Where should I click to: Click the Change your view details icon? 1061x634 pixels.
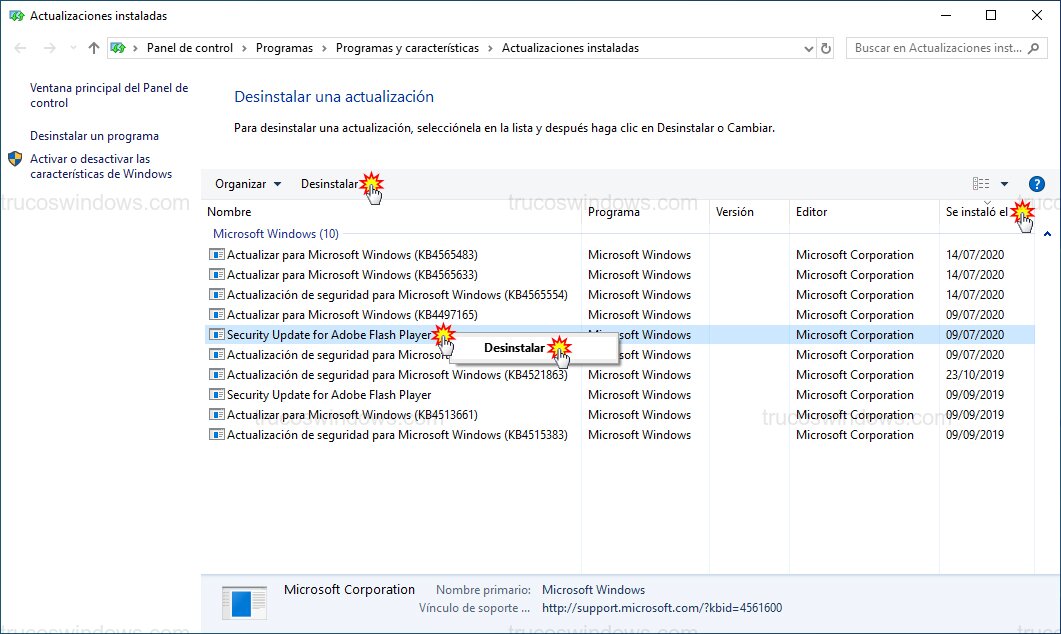click(983, 183)
